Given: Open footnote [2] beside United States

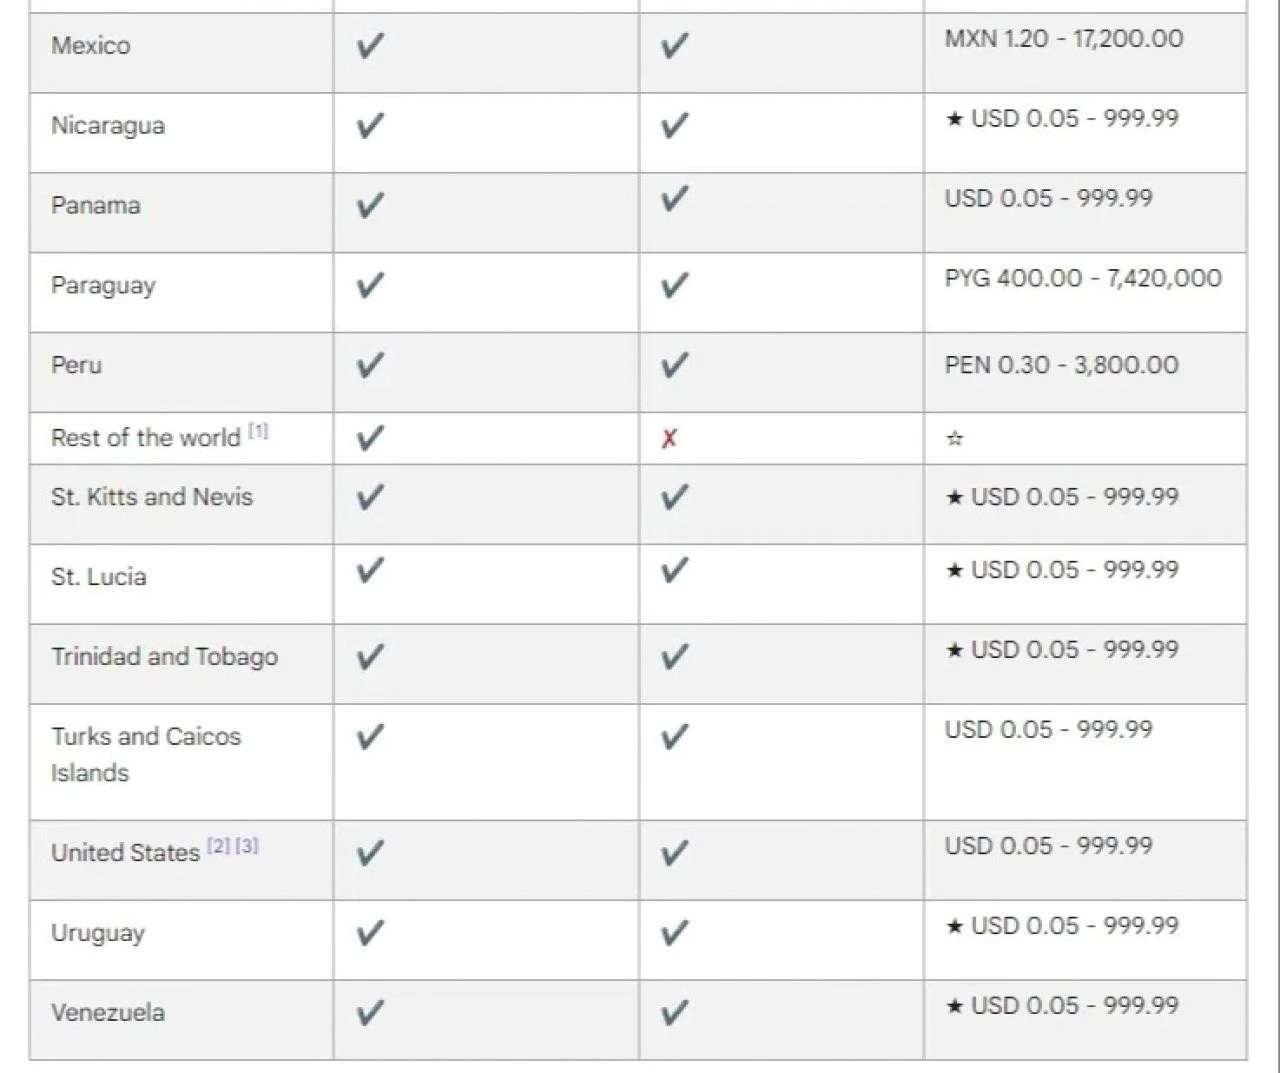Looking at the screenshot, I should pos(219,846).
